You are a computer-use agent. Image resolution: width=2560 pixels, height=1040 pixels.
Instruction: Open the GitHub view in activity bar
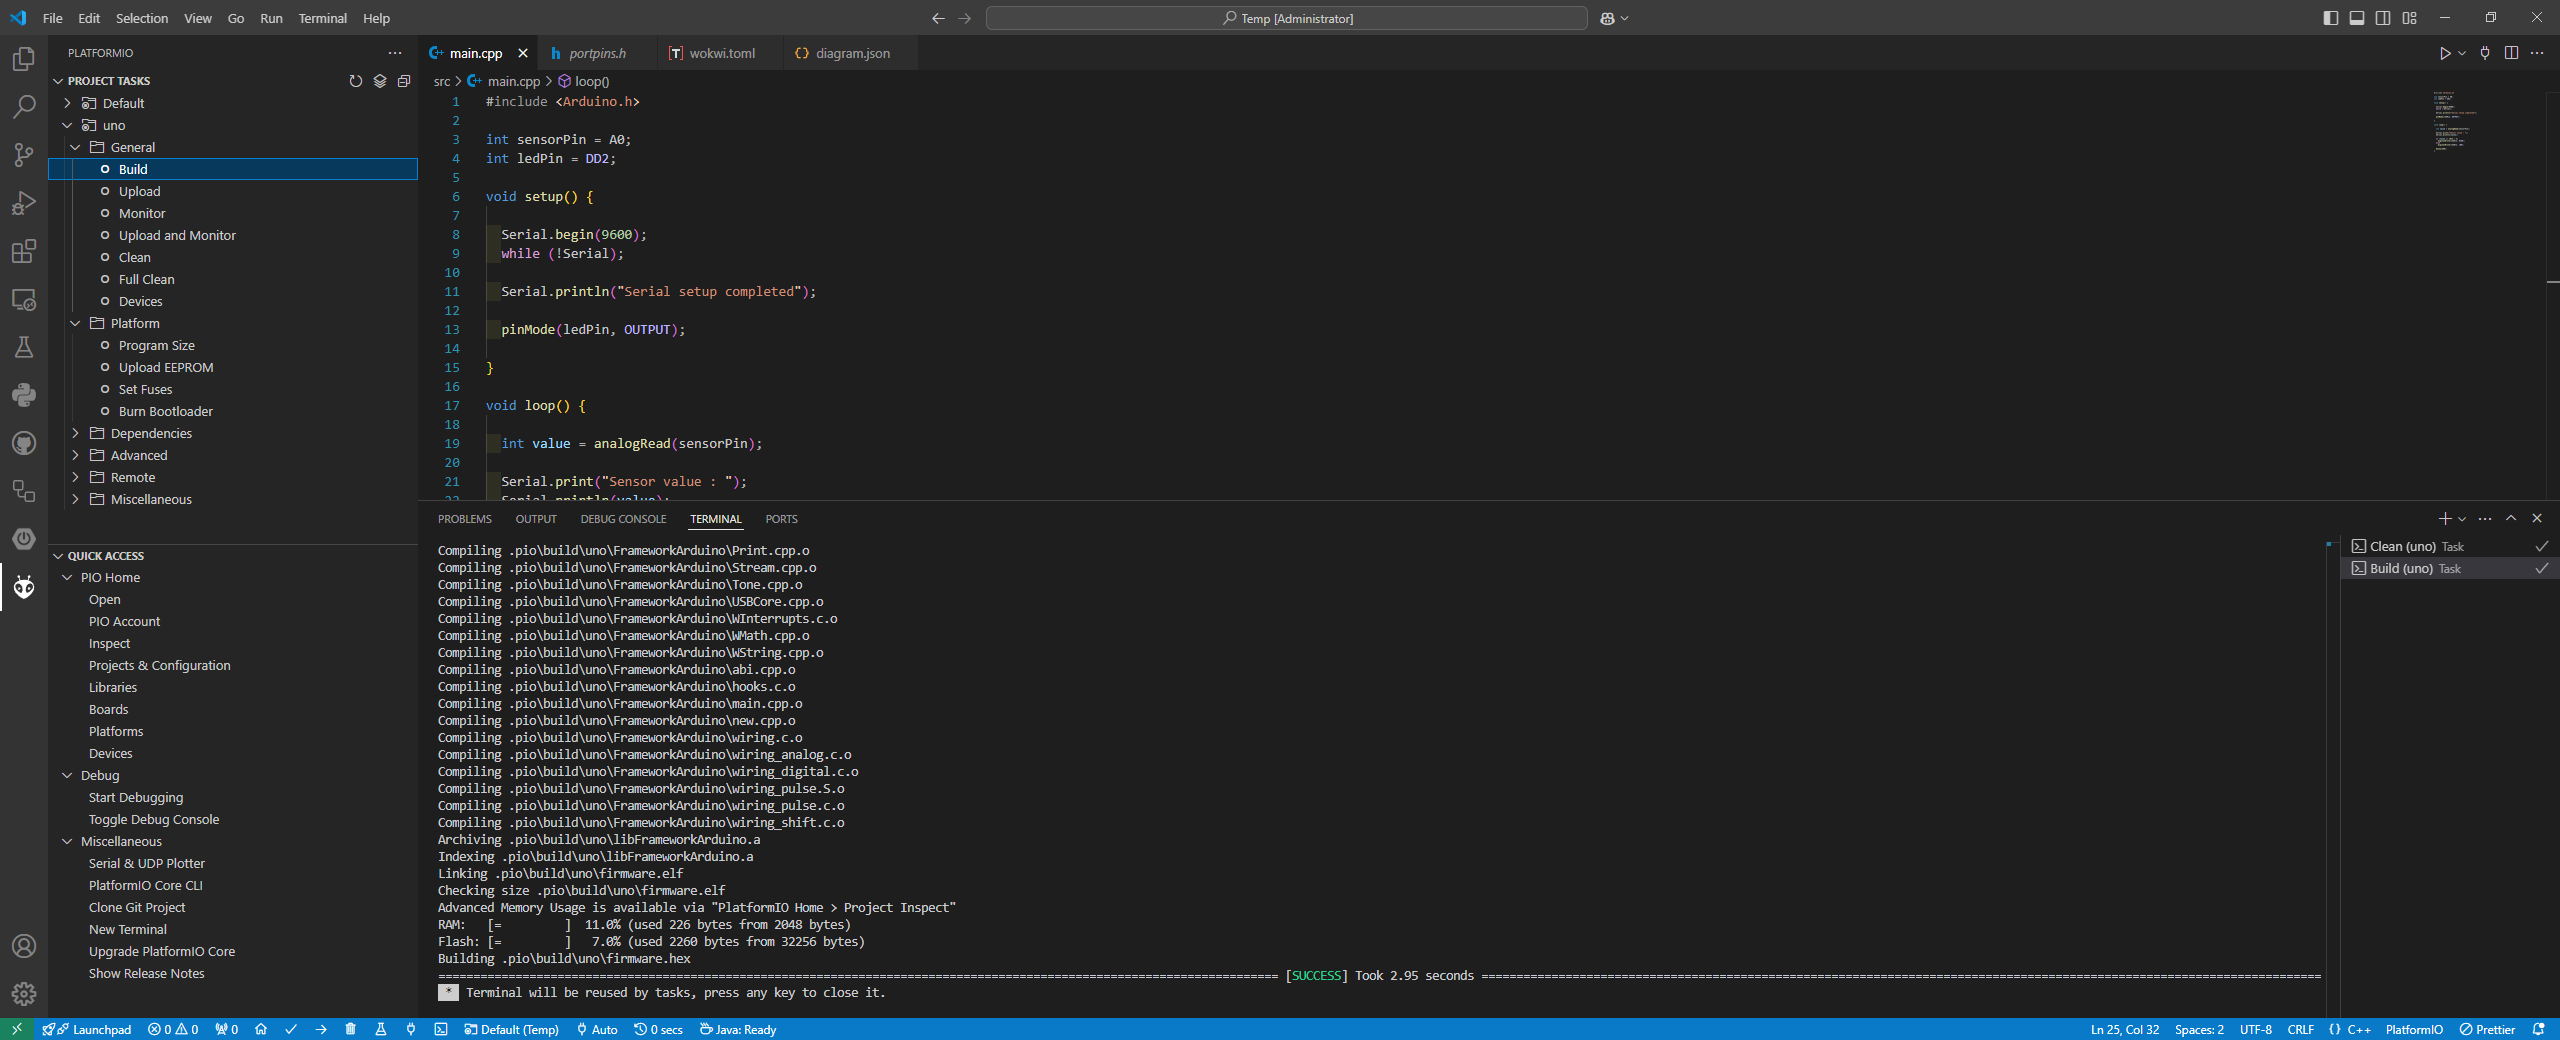tap(24, 443)
